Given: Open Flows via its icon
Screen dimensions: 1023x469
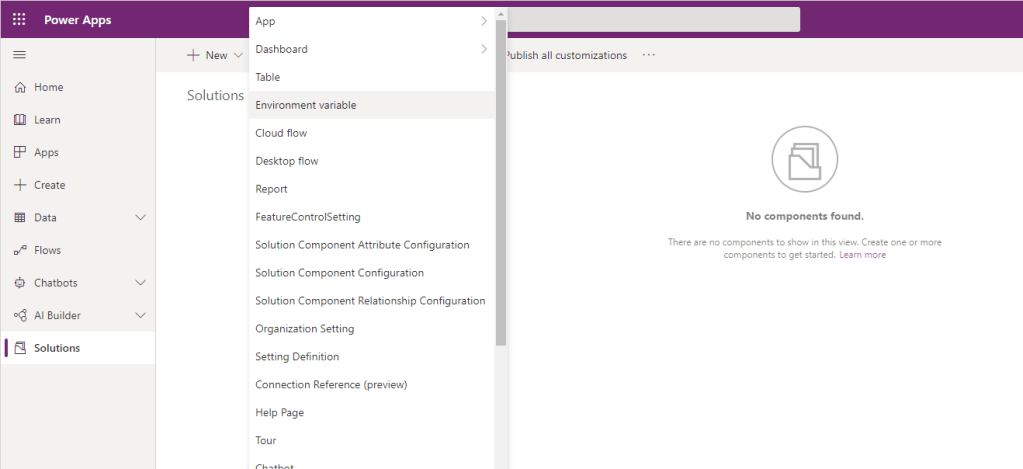Looking at the screenshot, I should coord(20,250).
